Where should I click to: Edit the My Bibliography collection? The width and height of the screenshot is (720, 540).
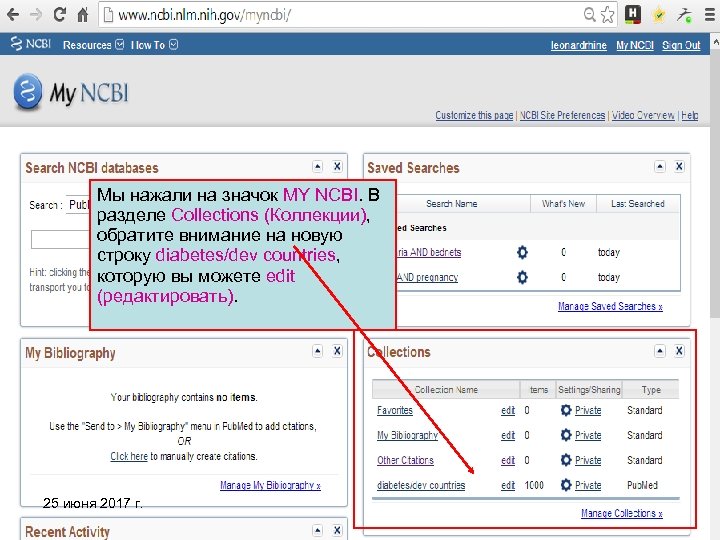click(508, 435)
